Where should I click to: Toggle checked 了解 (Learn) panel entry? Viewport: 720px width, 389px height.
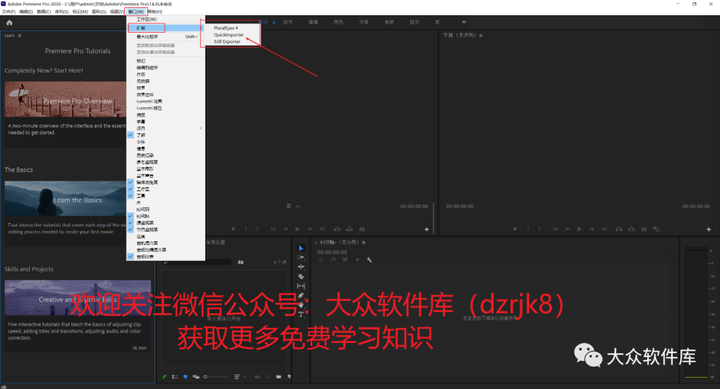166,135
